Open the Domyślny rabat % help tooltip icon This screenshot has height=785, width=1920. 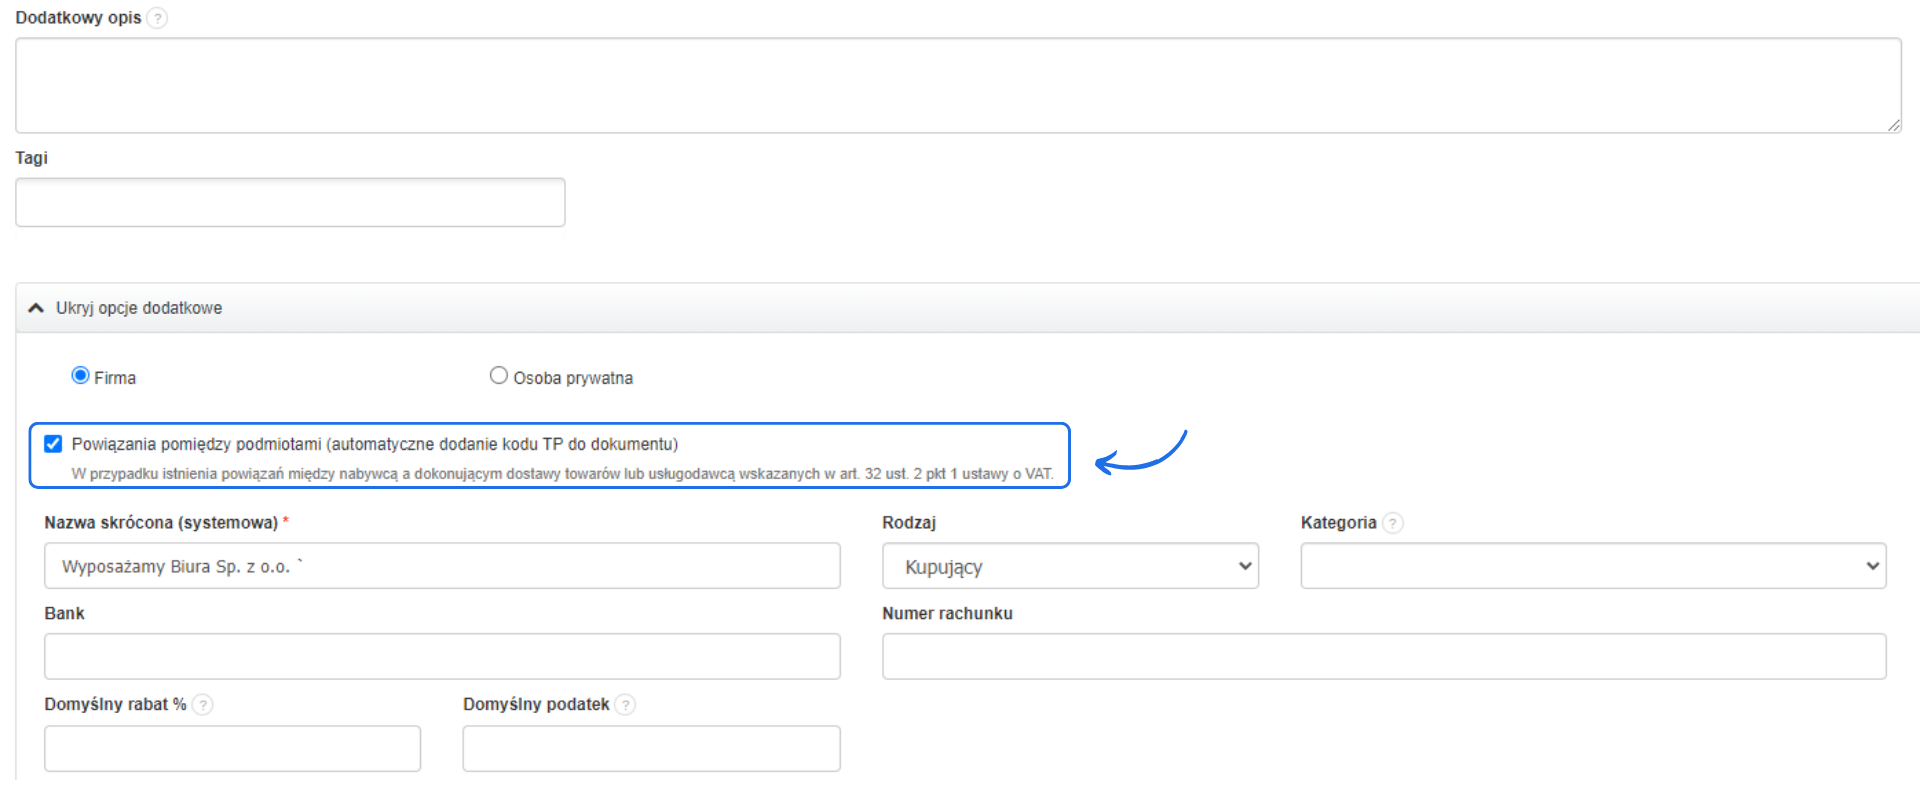(x=202, y=705)
